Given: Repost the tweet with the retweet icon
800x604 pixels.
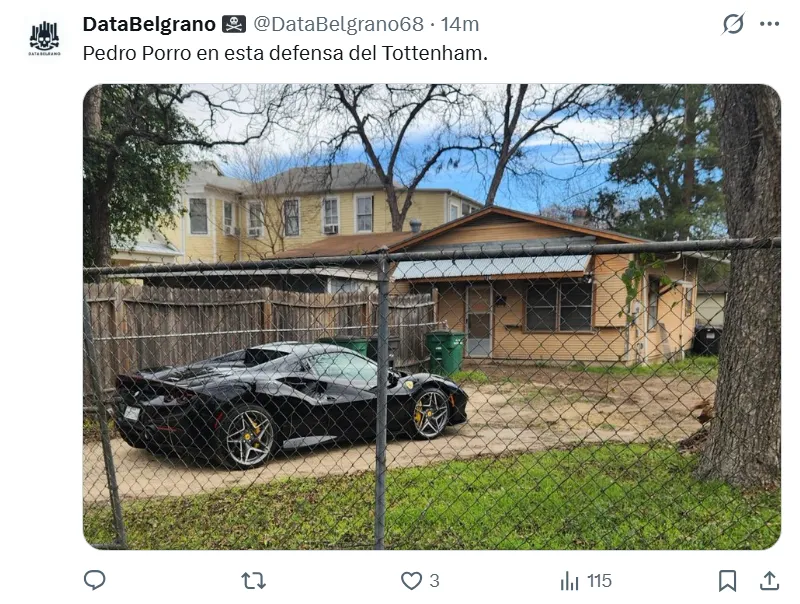Looking at the screenshot, I should coord(254,581).
